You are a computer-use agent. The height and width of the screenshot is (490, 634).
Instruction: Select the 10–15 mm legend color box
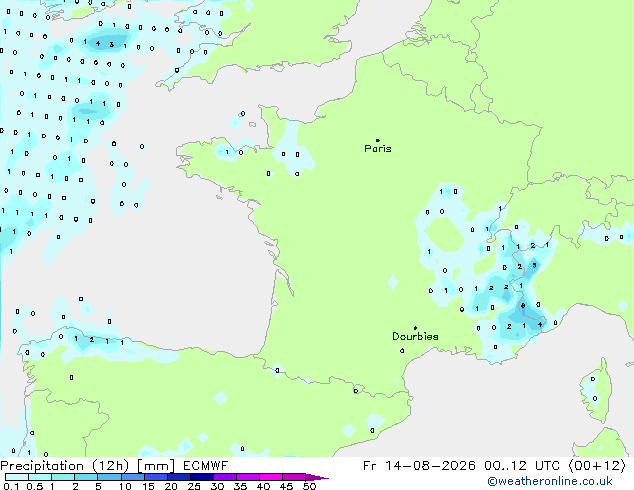(132, 477)
